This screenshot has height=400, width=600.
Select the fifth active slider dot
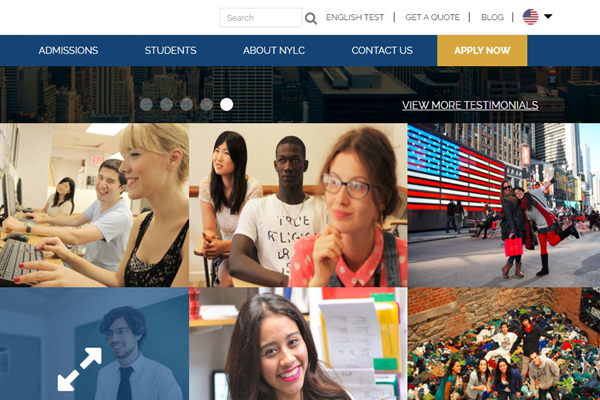pyautogui.click(x=227, y=104)
